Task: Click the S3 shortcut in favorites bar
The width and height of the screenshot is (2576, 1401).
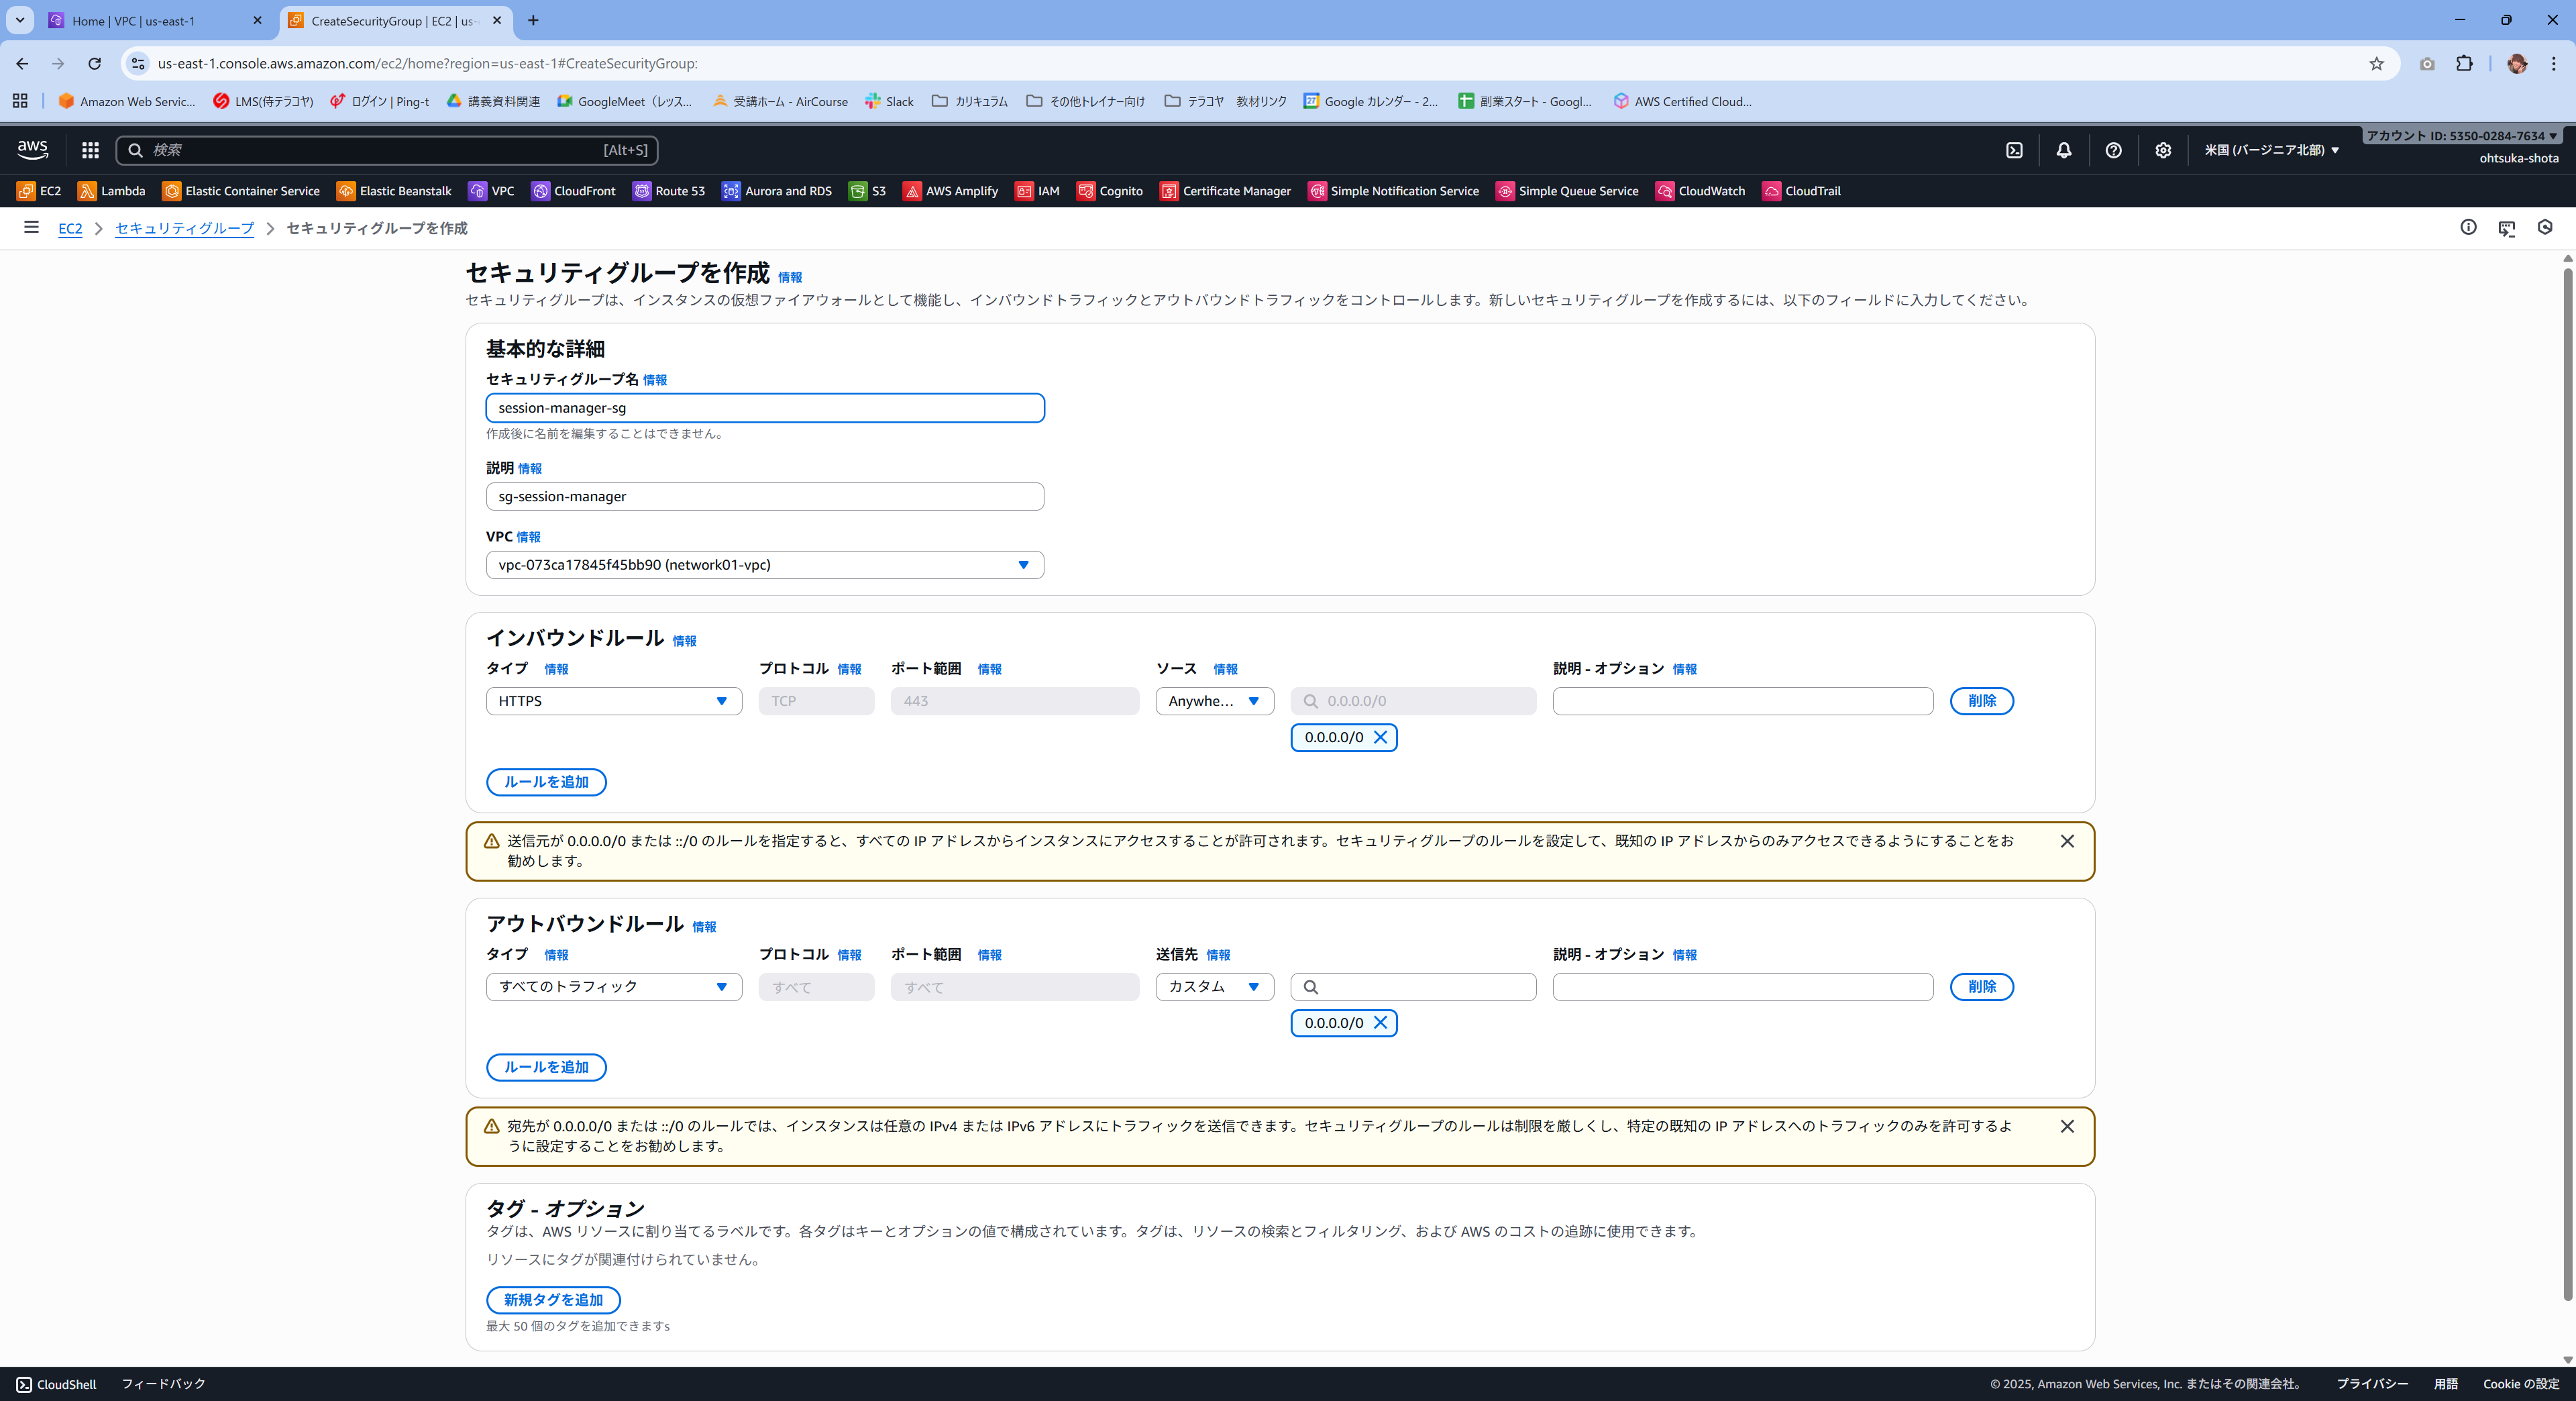Action: [x=867, y=191]
